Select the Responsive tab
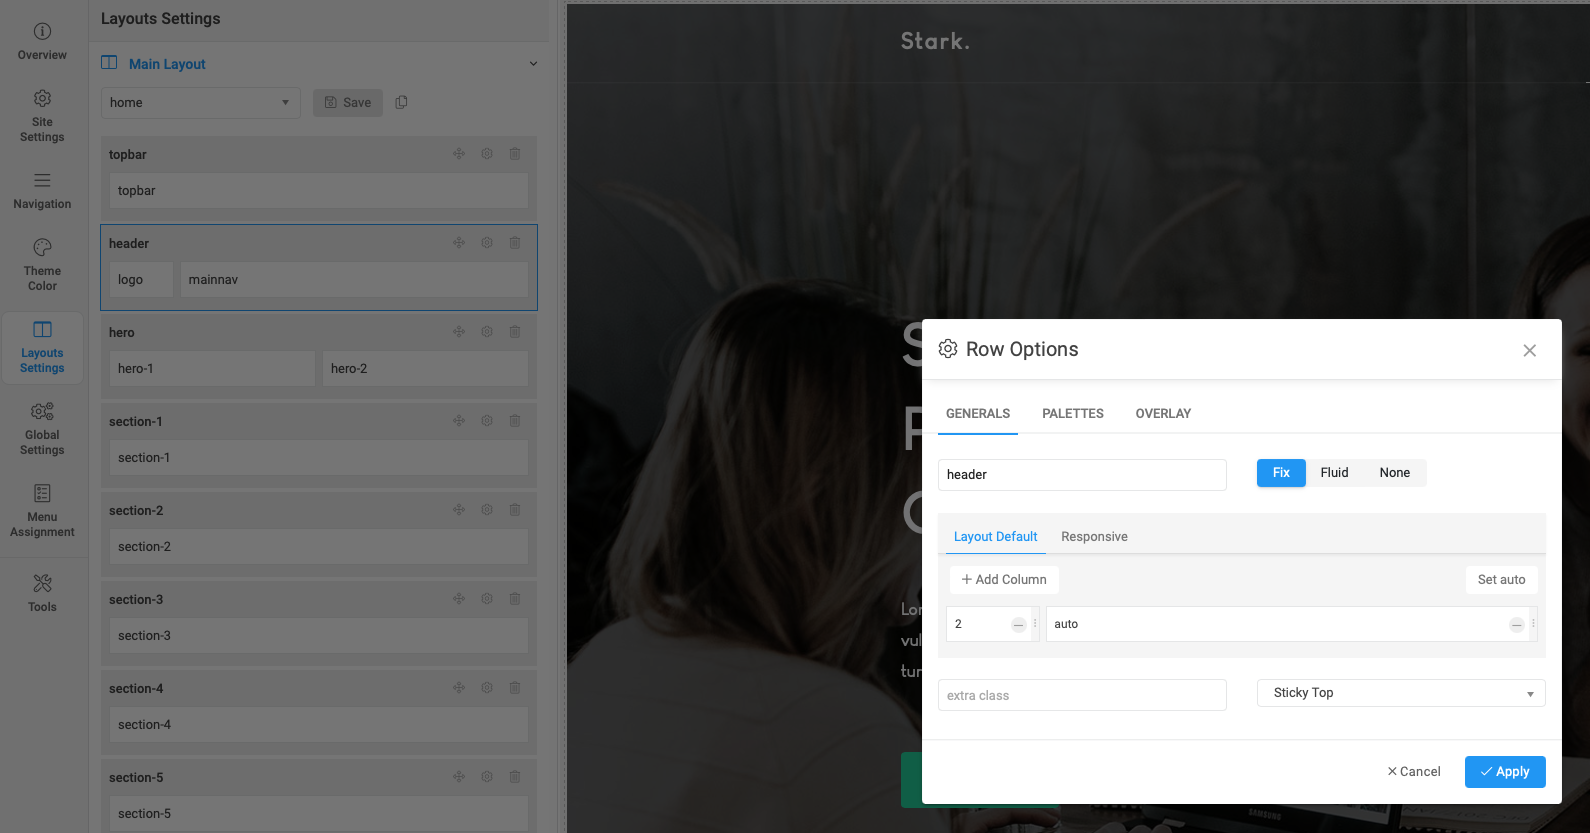Viewport: 1590px width, 833px height. coord(1094,537)
